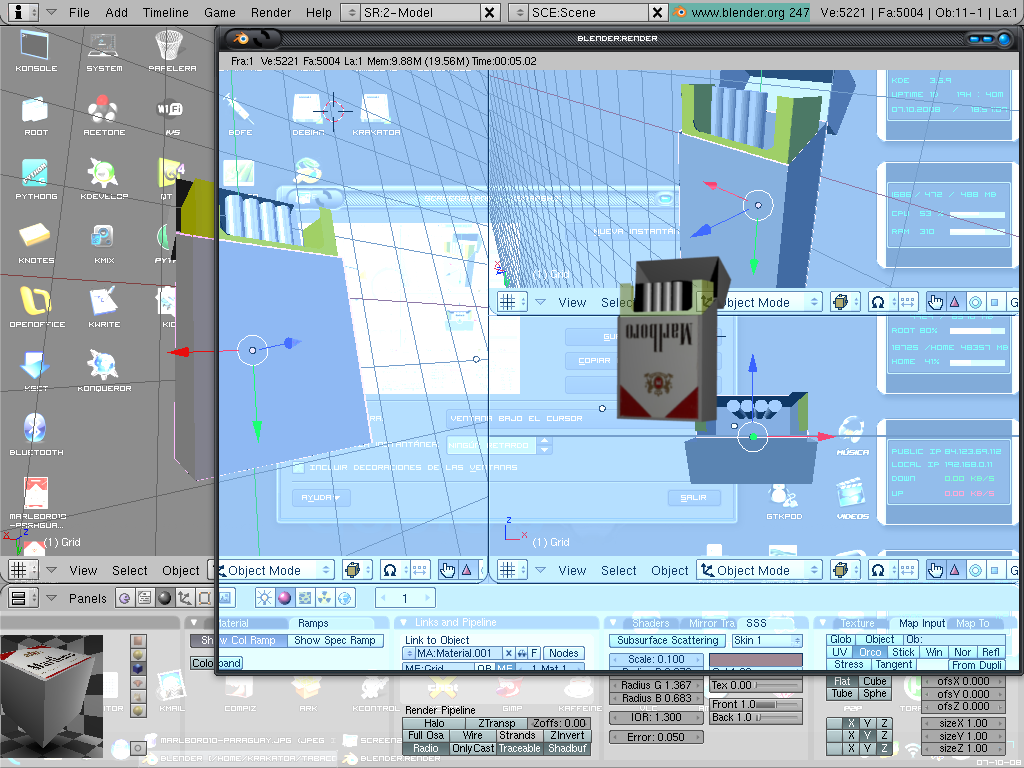Select the Object context axes icon
The height and width of the screenshot is (768, 1024).
tap(185, 598)
